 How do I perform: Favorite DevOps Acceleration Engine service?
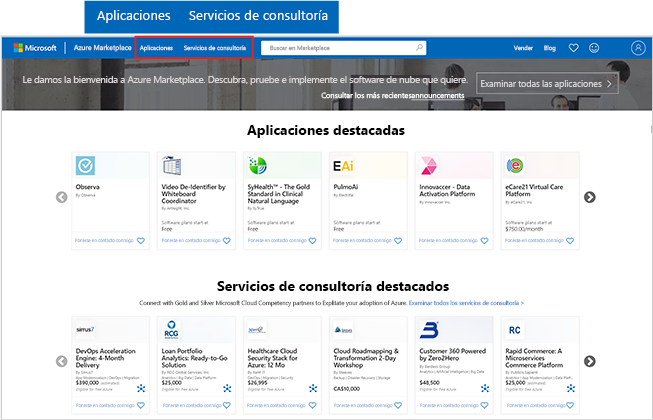click(141, 405)
